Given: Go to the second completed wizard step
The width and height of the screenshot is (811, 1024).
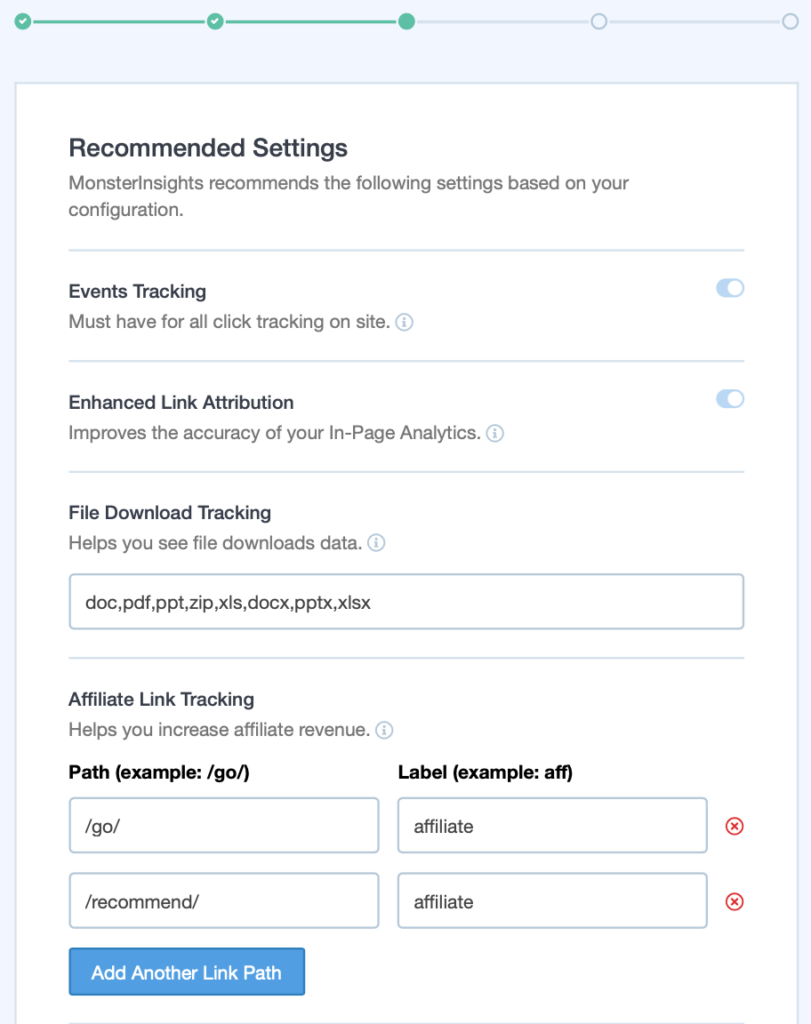Looking at the screenshot, I should pos(215,22).
